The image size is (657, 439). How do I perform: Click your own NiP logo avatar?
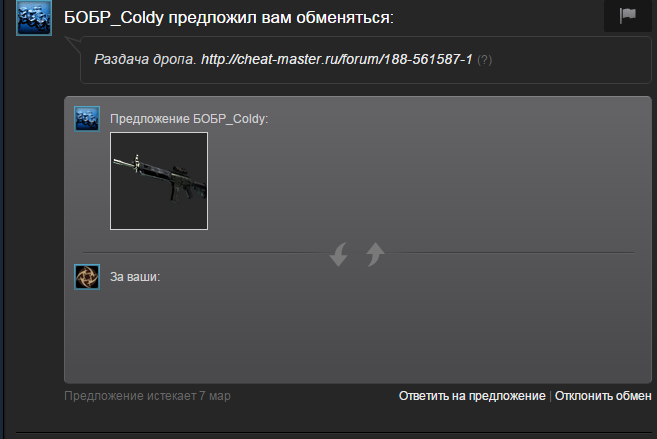(87, 277)
